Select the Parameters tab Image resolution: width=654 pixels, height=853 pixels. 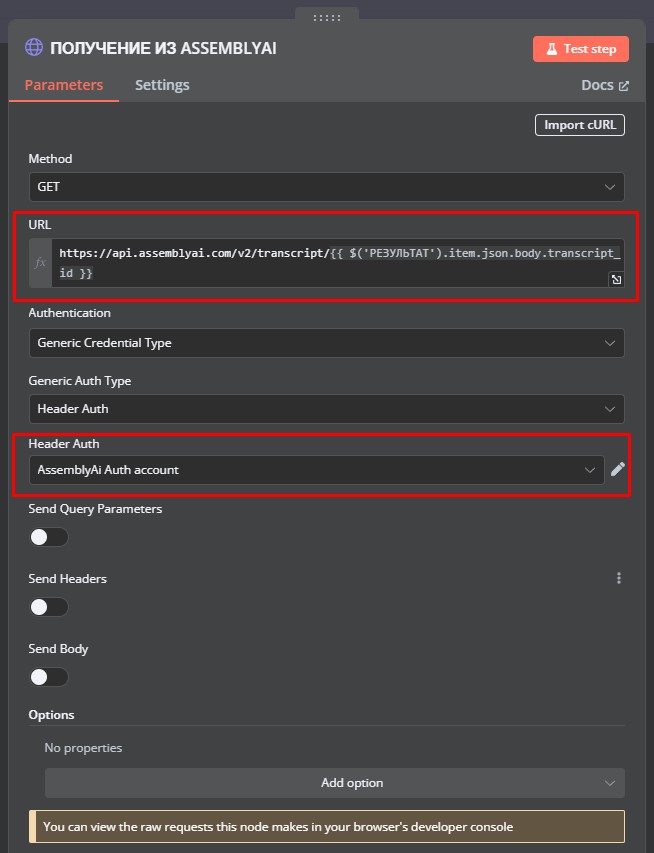(x=64, y=85)
